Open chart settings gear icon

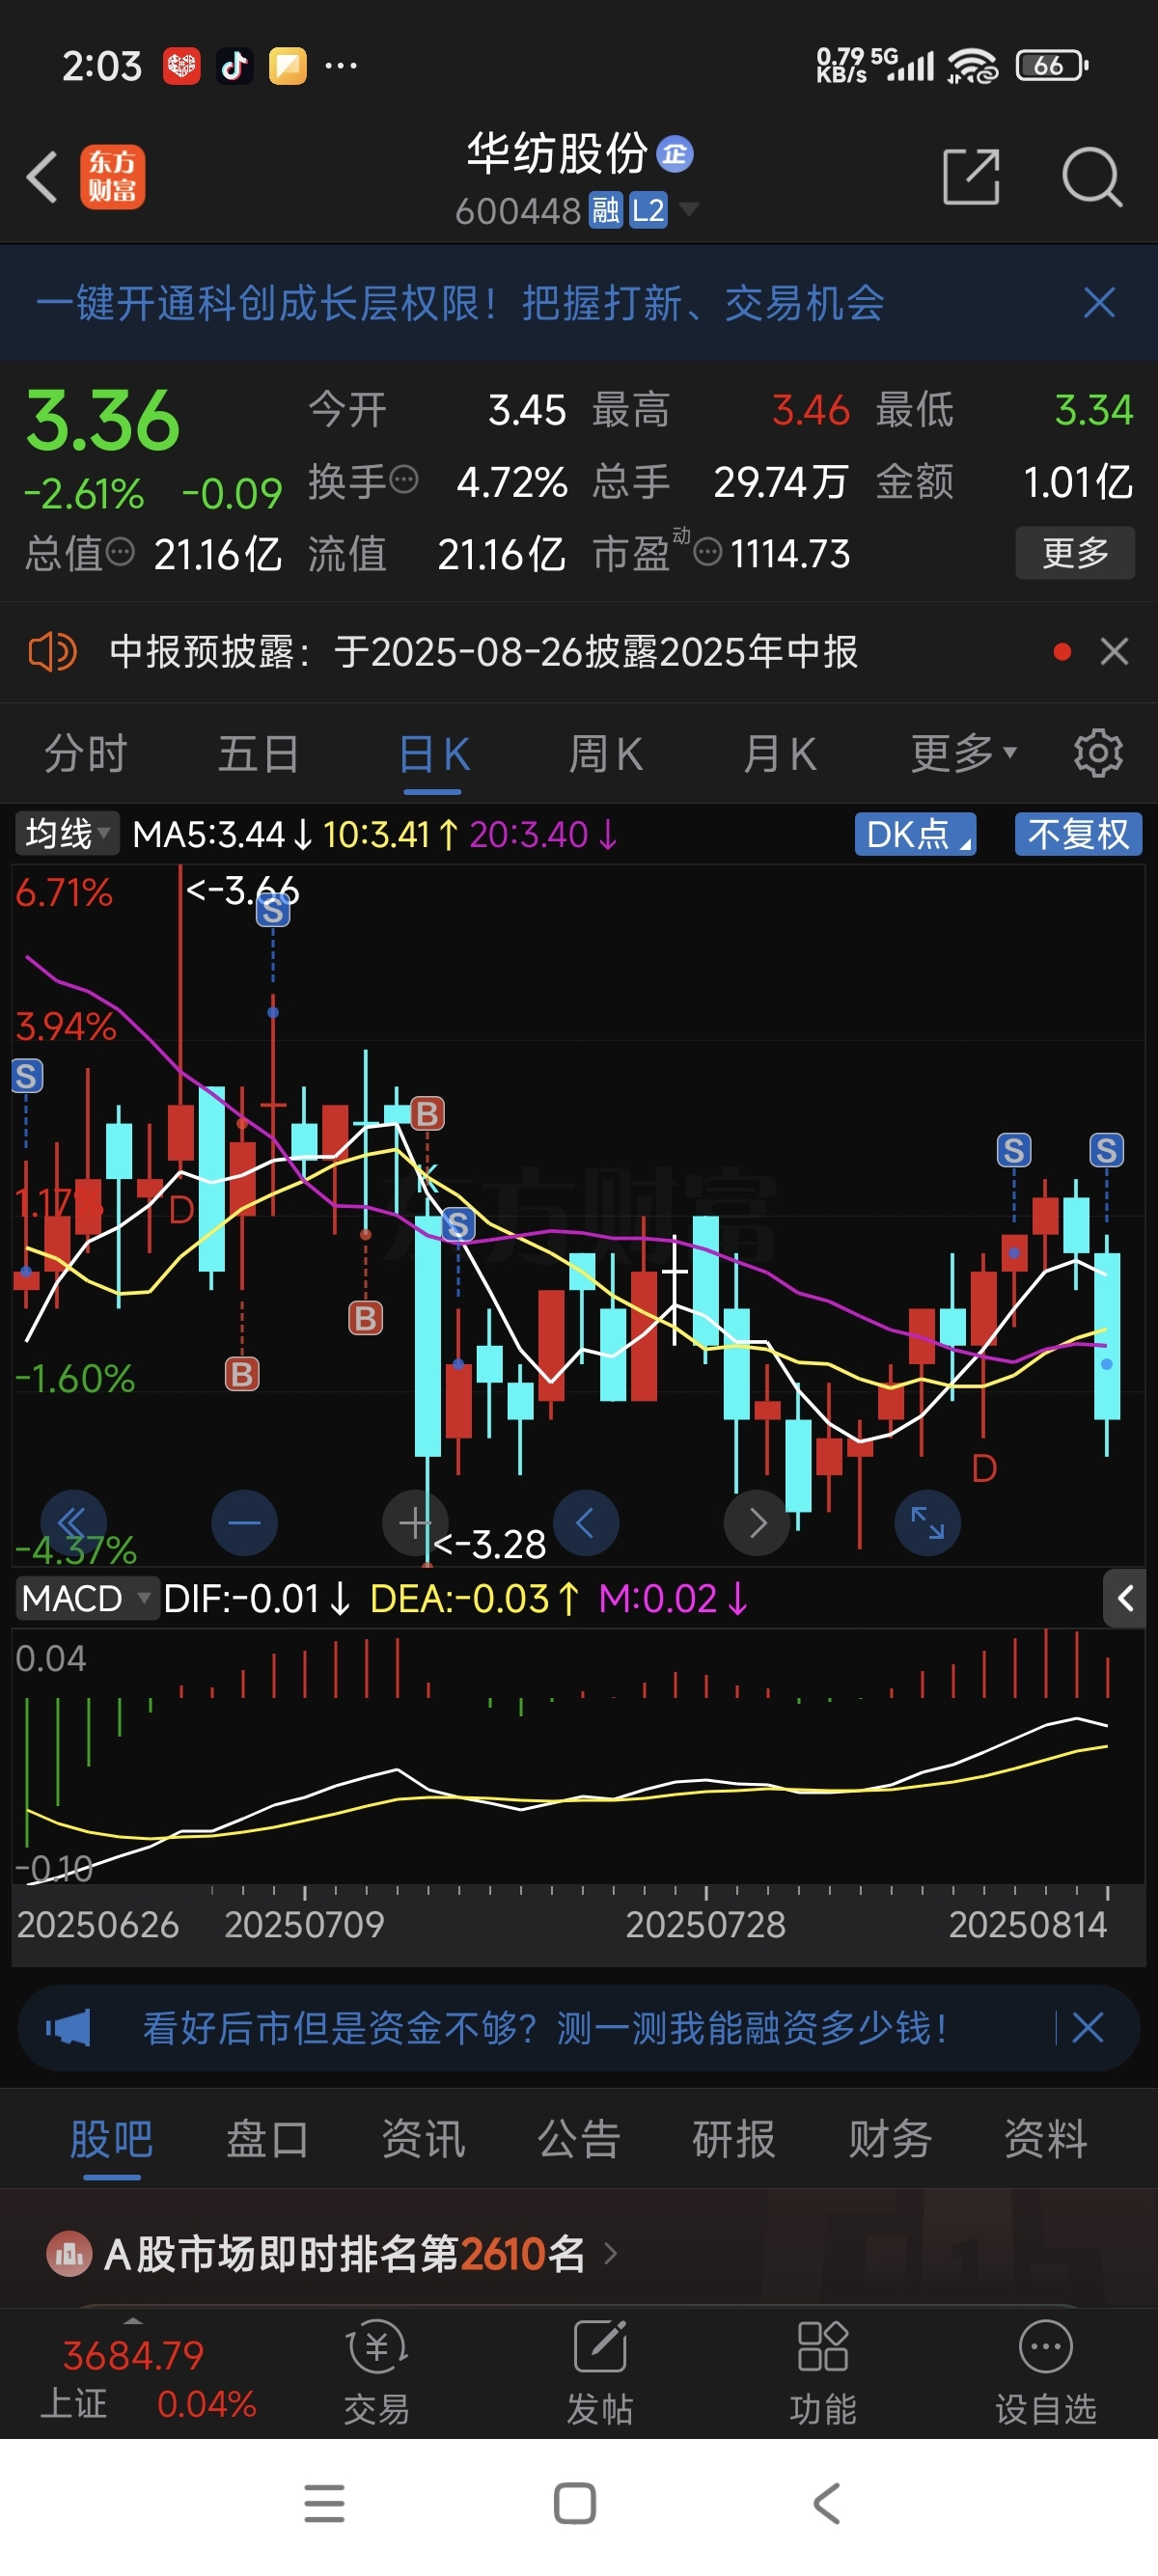pos(1098,753)
